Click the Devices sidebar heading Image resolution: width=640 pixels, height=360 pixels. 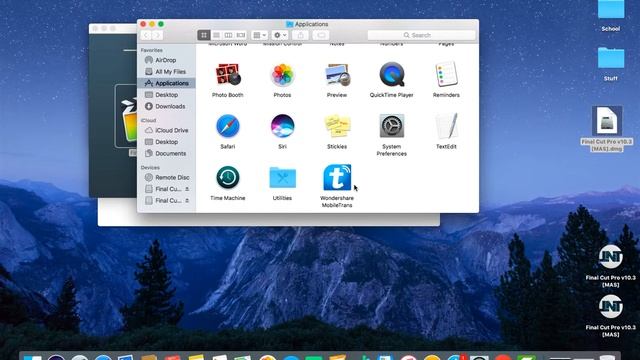tap(150, 167)
